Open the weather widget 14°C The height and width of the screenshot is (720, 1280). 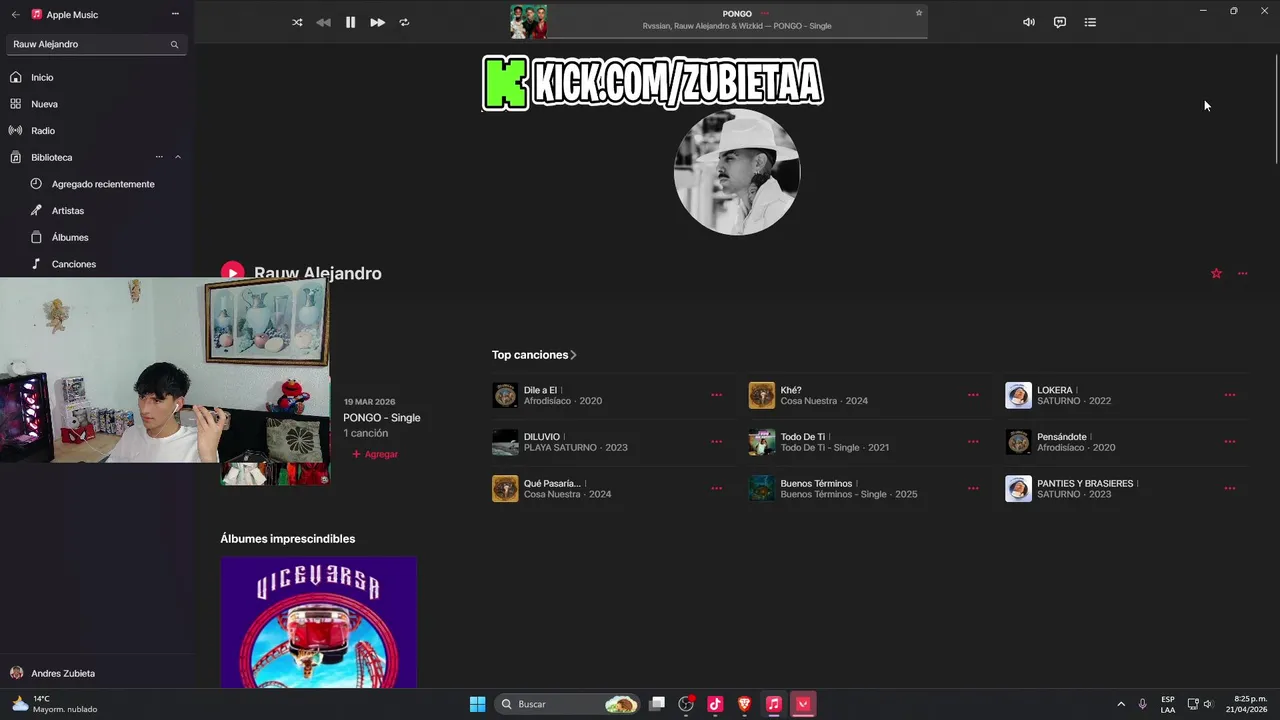55,704
